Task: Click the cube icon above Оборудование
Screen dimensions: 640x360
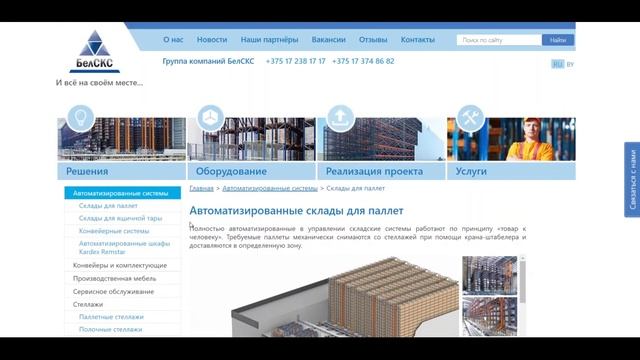Action: point(210,118)
